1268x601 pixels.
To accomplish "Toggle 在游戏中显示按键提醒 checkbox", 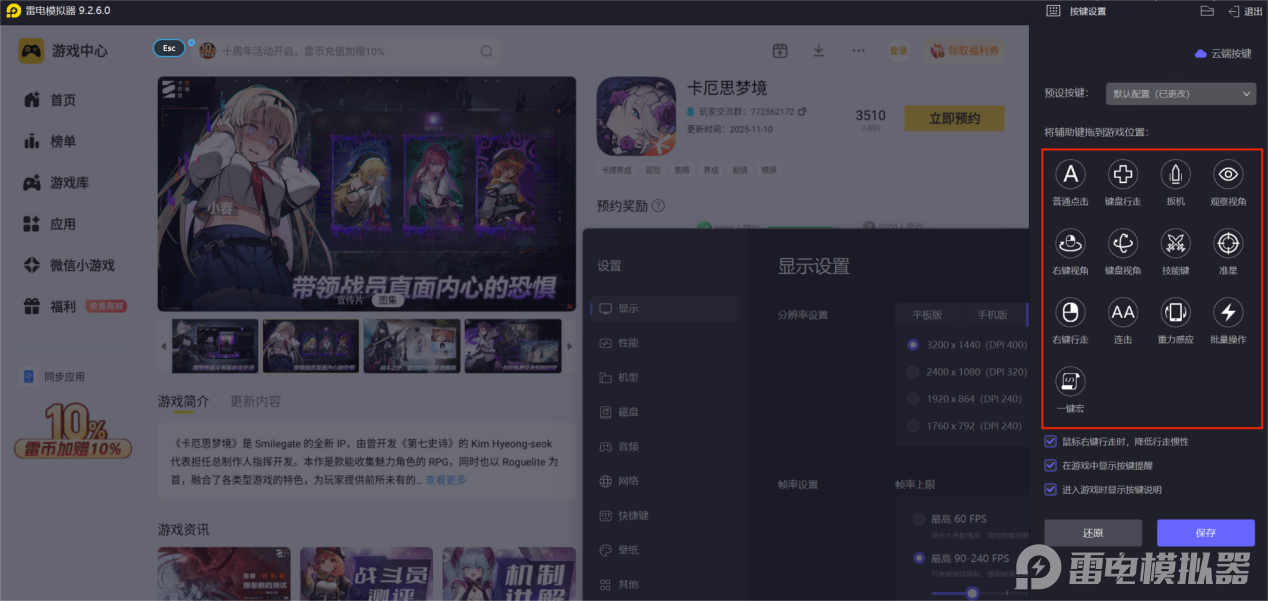I will [1050, 465].
